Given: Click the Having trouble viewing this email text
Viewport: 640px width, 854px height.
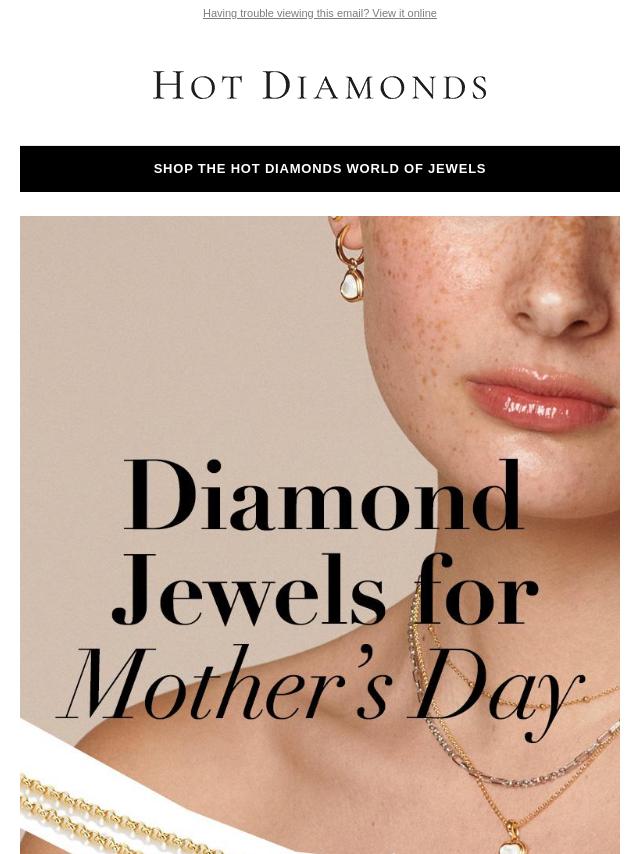Looking at the screenshot, I should tap(285, 14).
